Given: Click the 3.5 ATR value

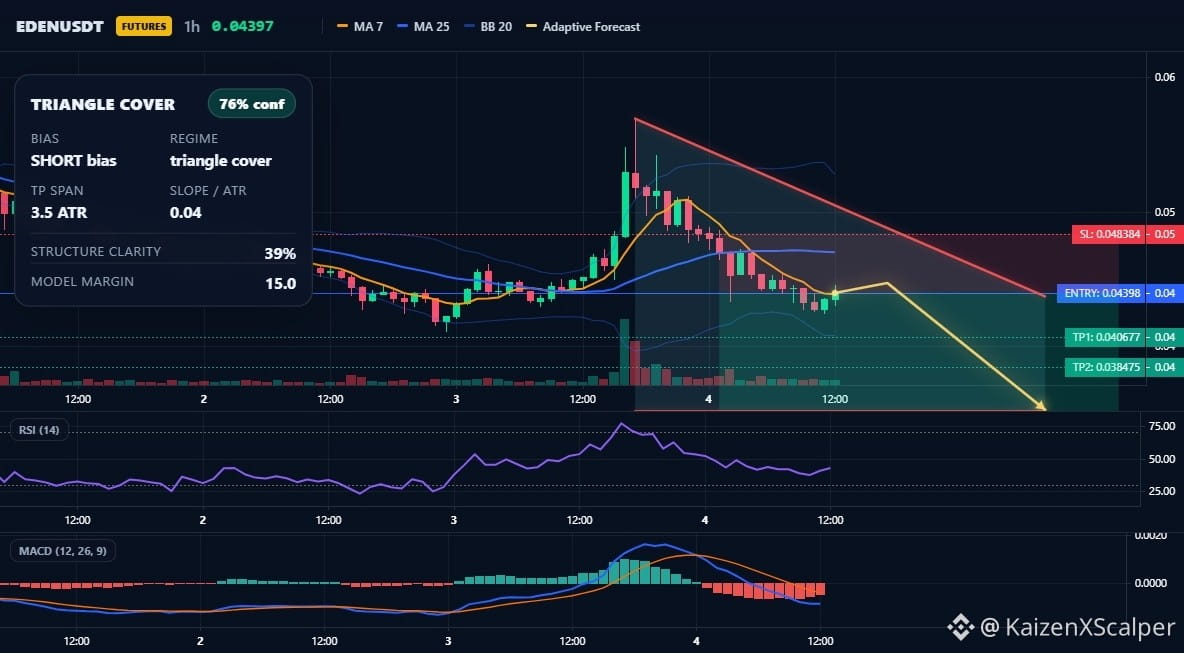Looking at the screenshot, I should [59, 212].
